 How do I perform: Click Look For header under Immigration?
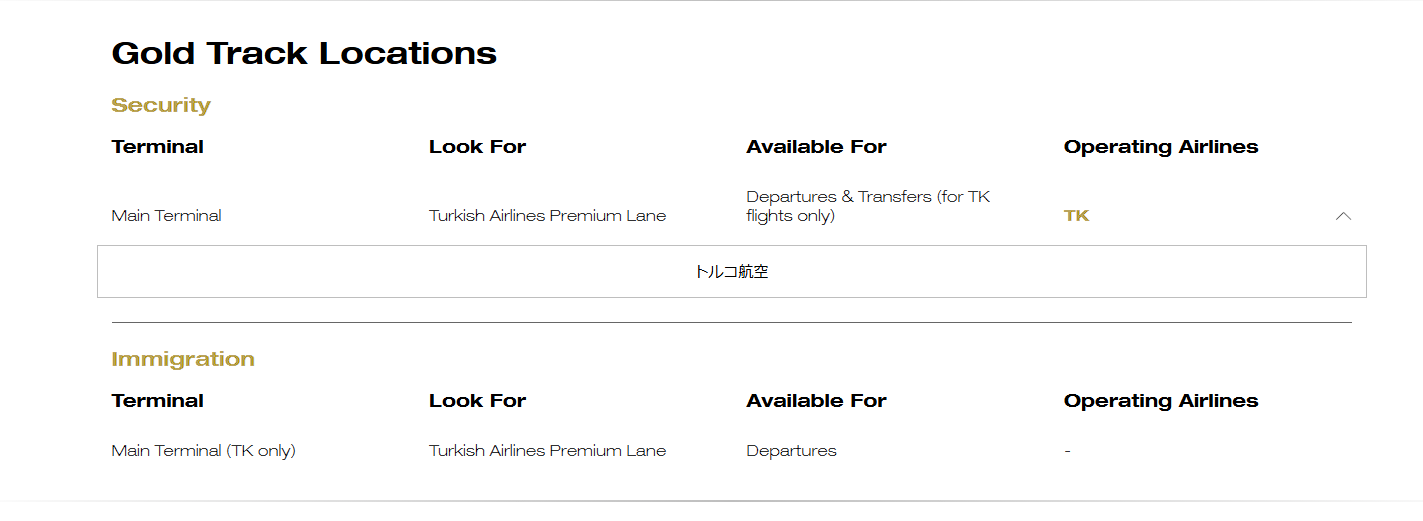coord(477,401)
